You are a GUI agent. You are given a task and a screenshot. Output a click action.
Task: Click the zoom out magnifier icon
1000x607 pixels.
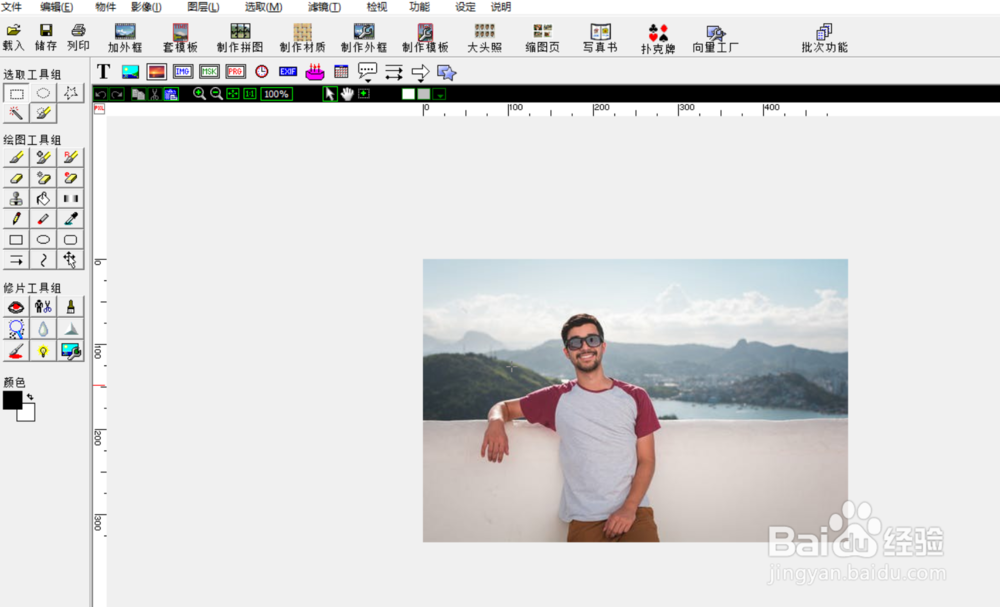[x=217, y=94]
